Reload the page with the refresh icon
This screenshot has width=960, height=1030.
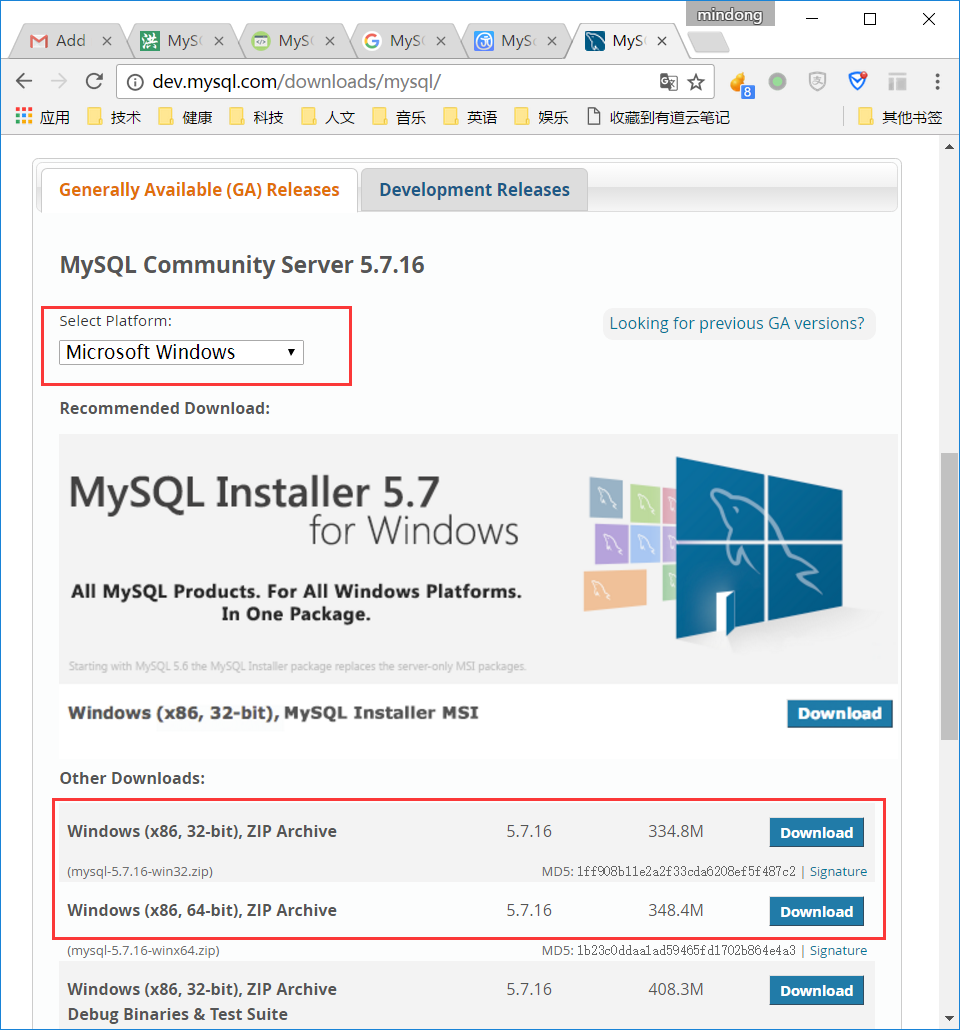pos(95,81)
